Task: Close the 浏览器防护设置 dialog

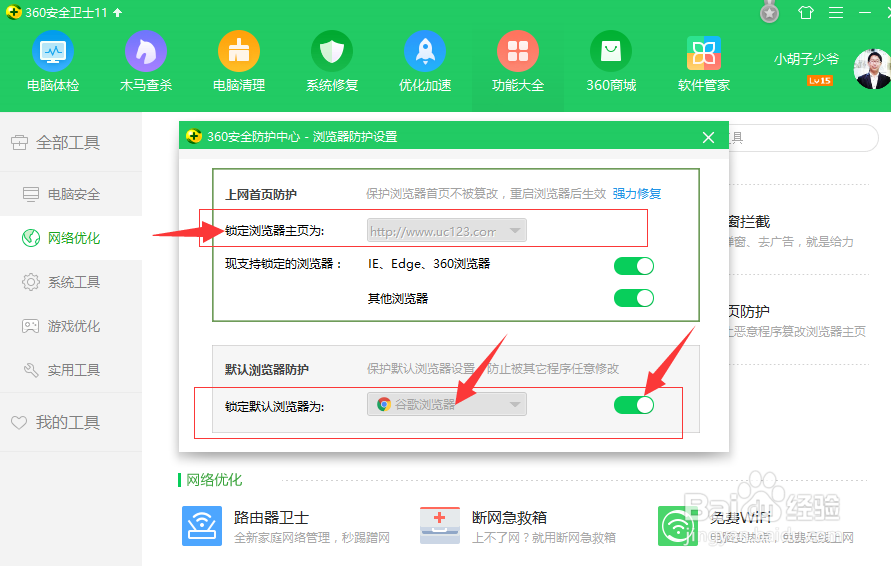Action: (708, 138)
